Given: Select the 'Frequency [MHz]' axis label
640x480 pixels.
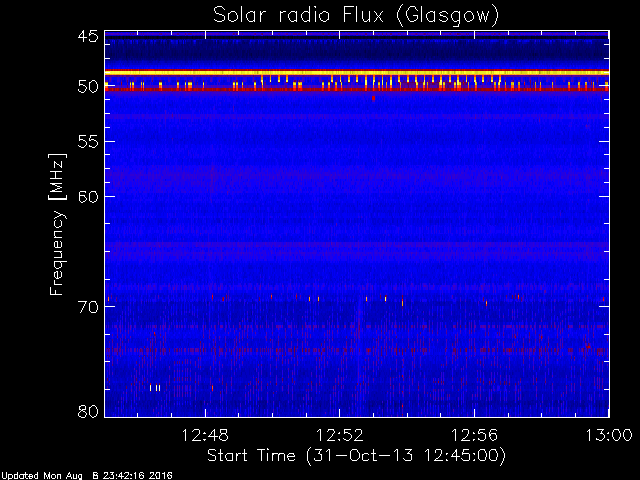Looking at the screenshot, I should point(57,224).
